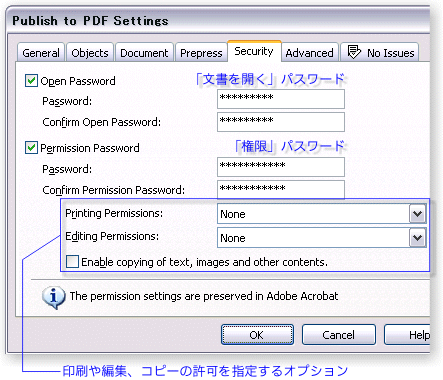
Task: Enable copying of text, images and contents
Action: [72, 262]
